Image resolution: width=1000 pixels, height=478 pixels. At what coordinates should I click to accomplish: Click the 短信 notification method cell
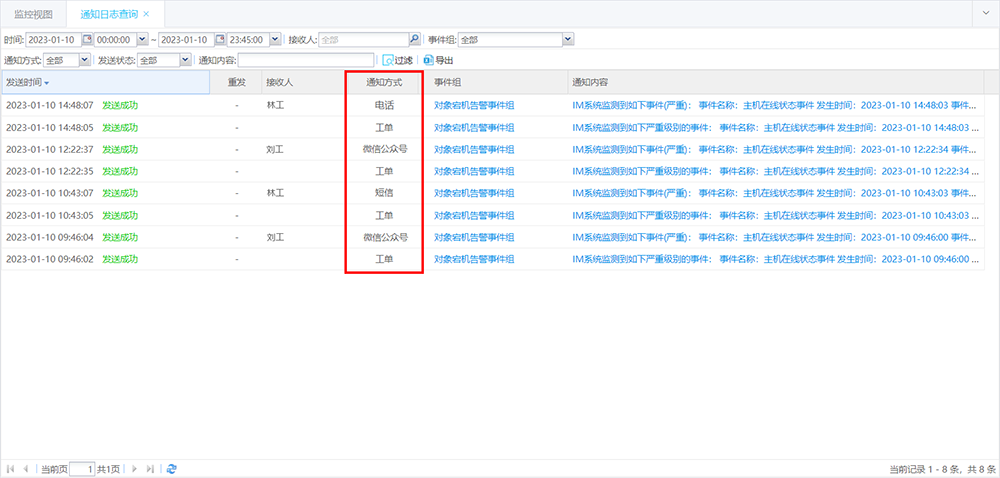point(384,193)
